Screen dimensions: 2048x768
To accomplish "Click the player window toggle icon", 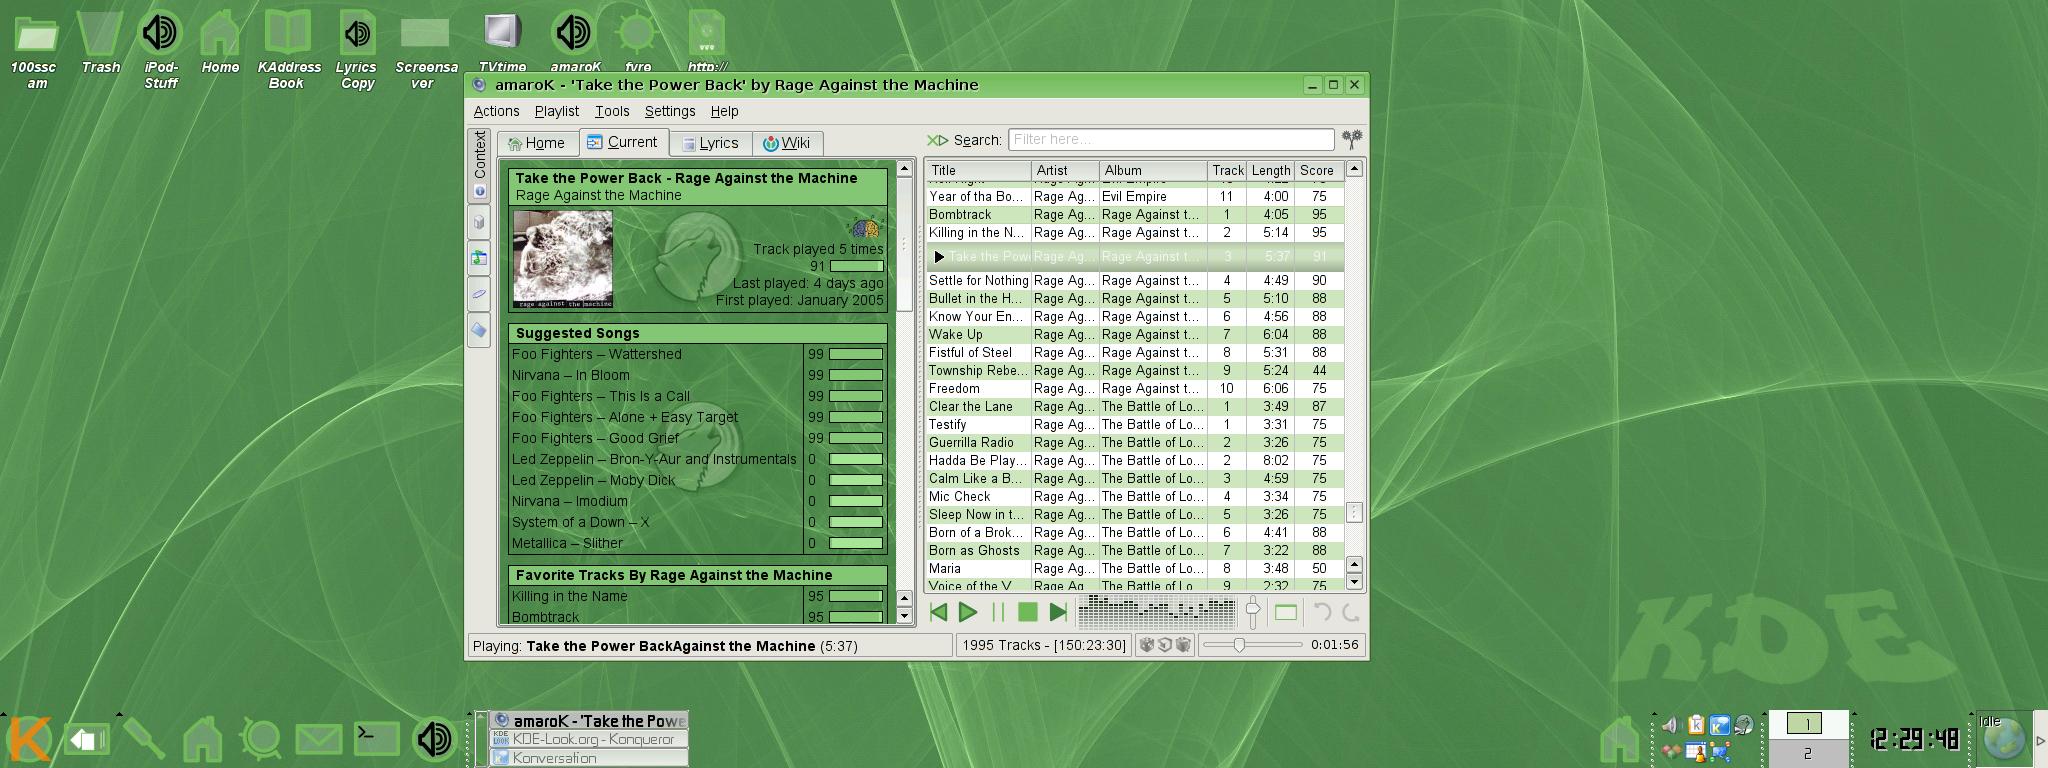I will (x=1286, y=612).
